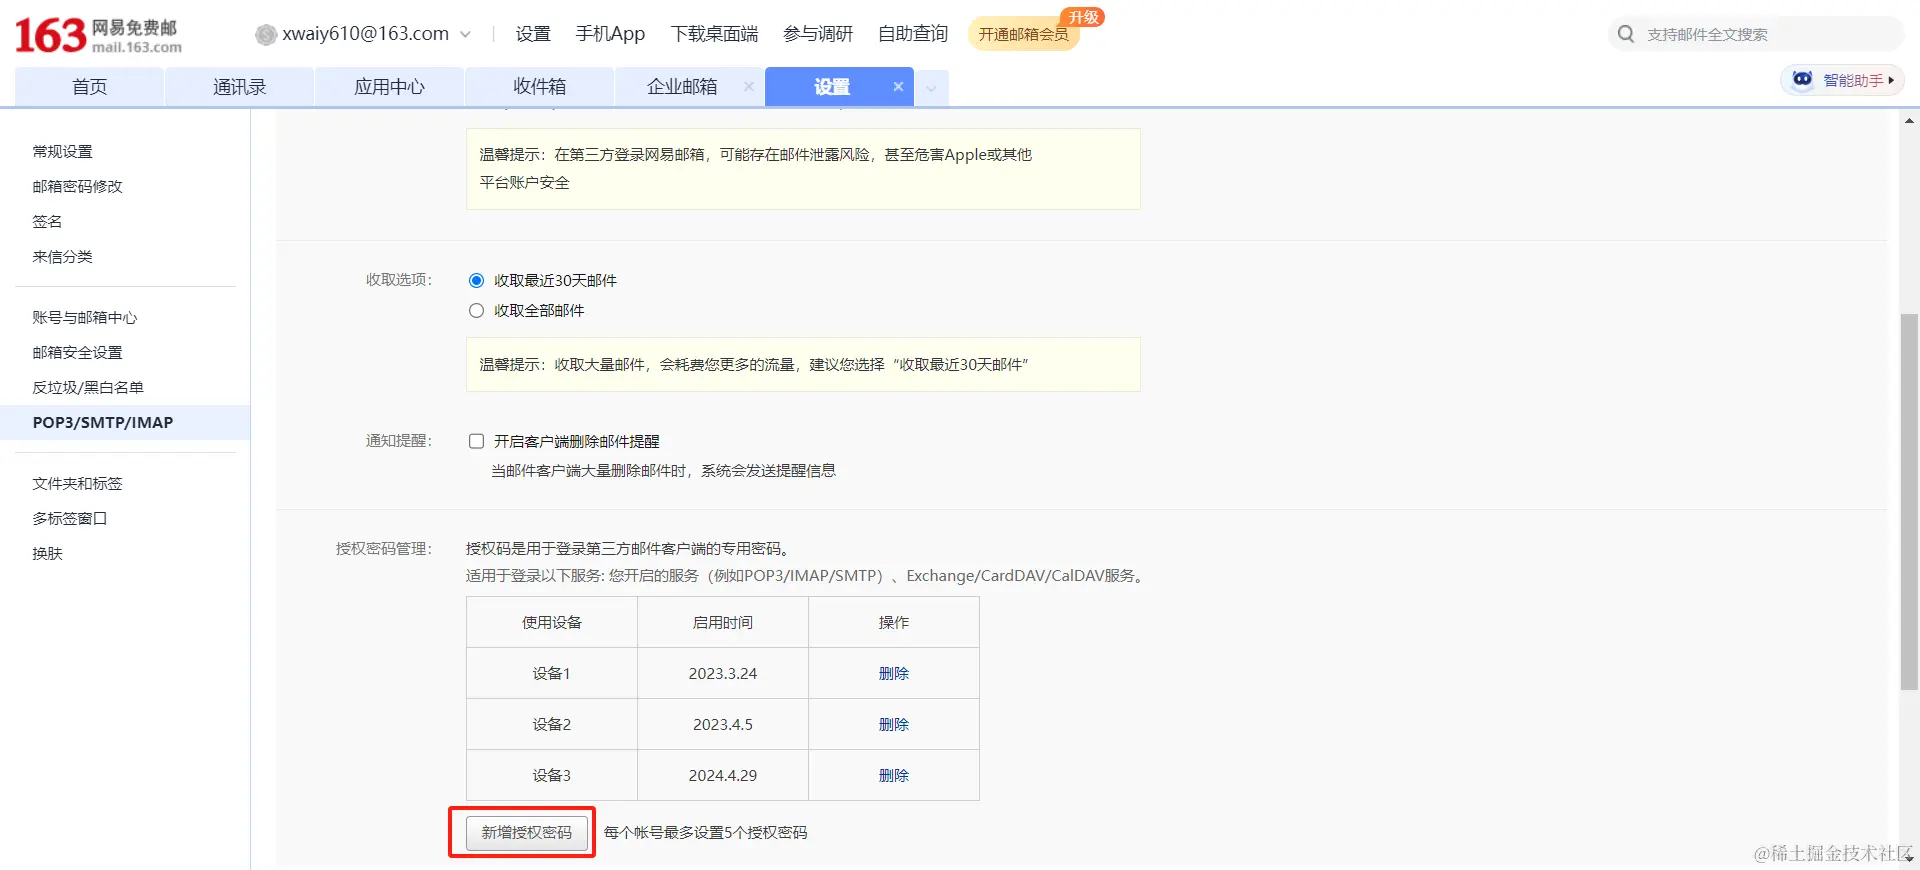Image resolution: width=1920 pixels, height=870 pixels.
Task: Select POP3/SMTP/IMAP in the sidebar
Action: (125, 422)
